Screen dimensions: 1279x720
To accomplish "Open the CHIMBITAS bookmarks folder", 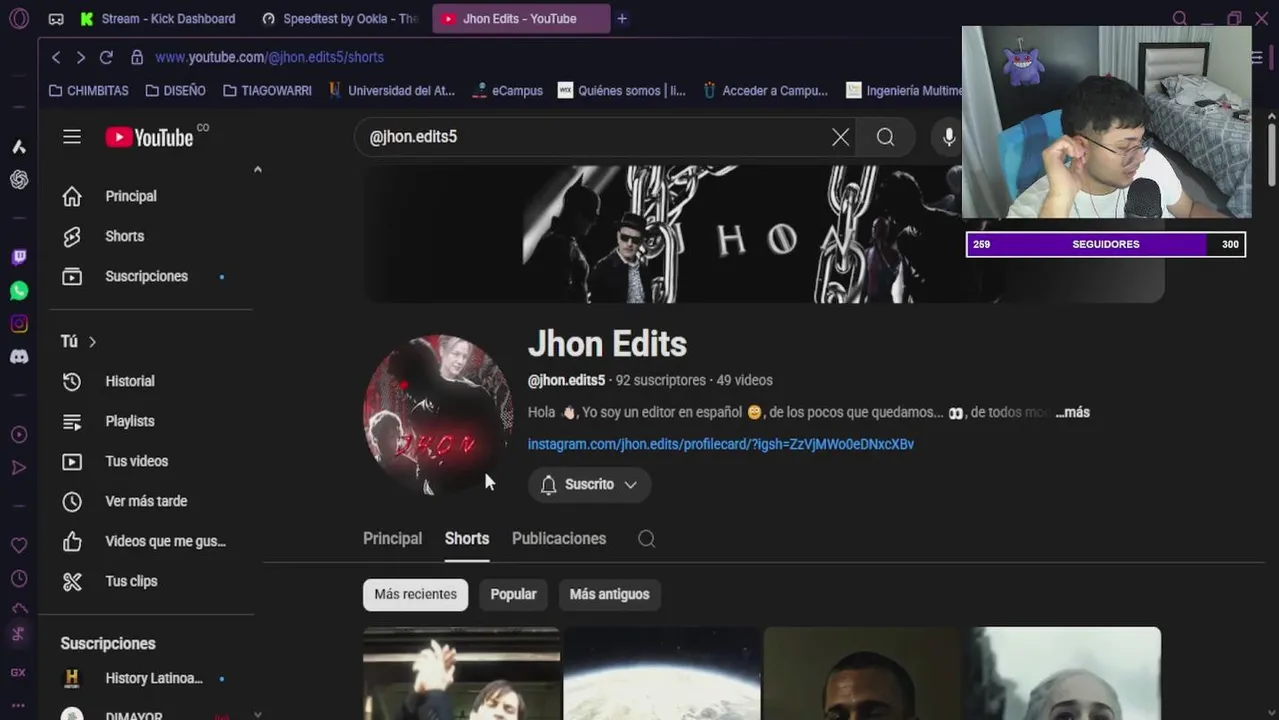I will pos(88,91).
